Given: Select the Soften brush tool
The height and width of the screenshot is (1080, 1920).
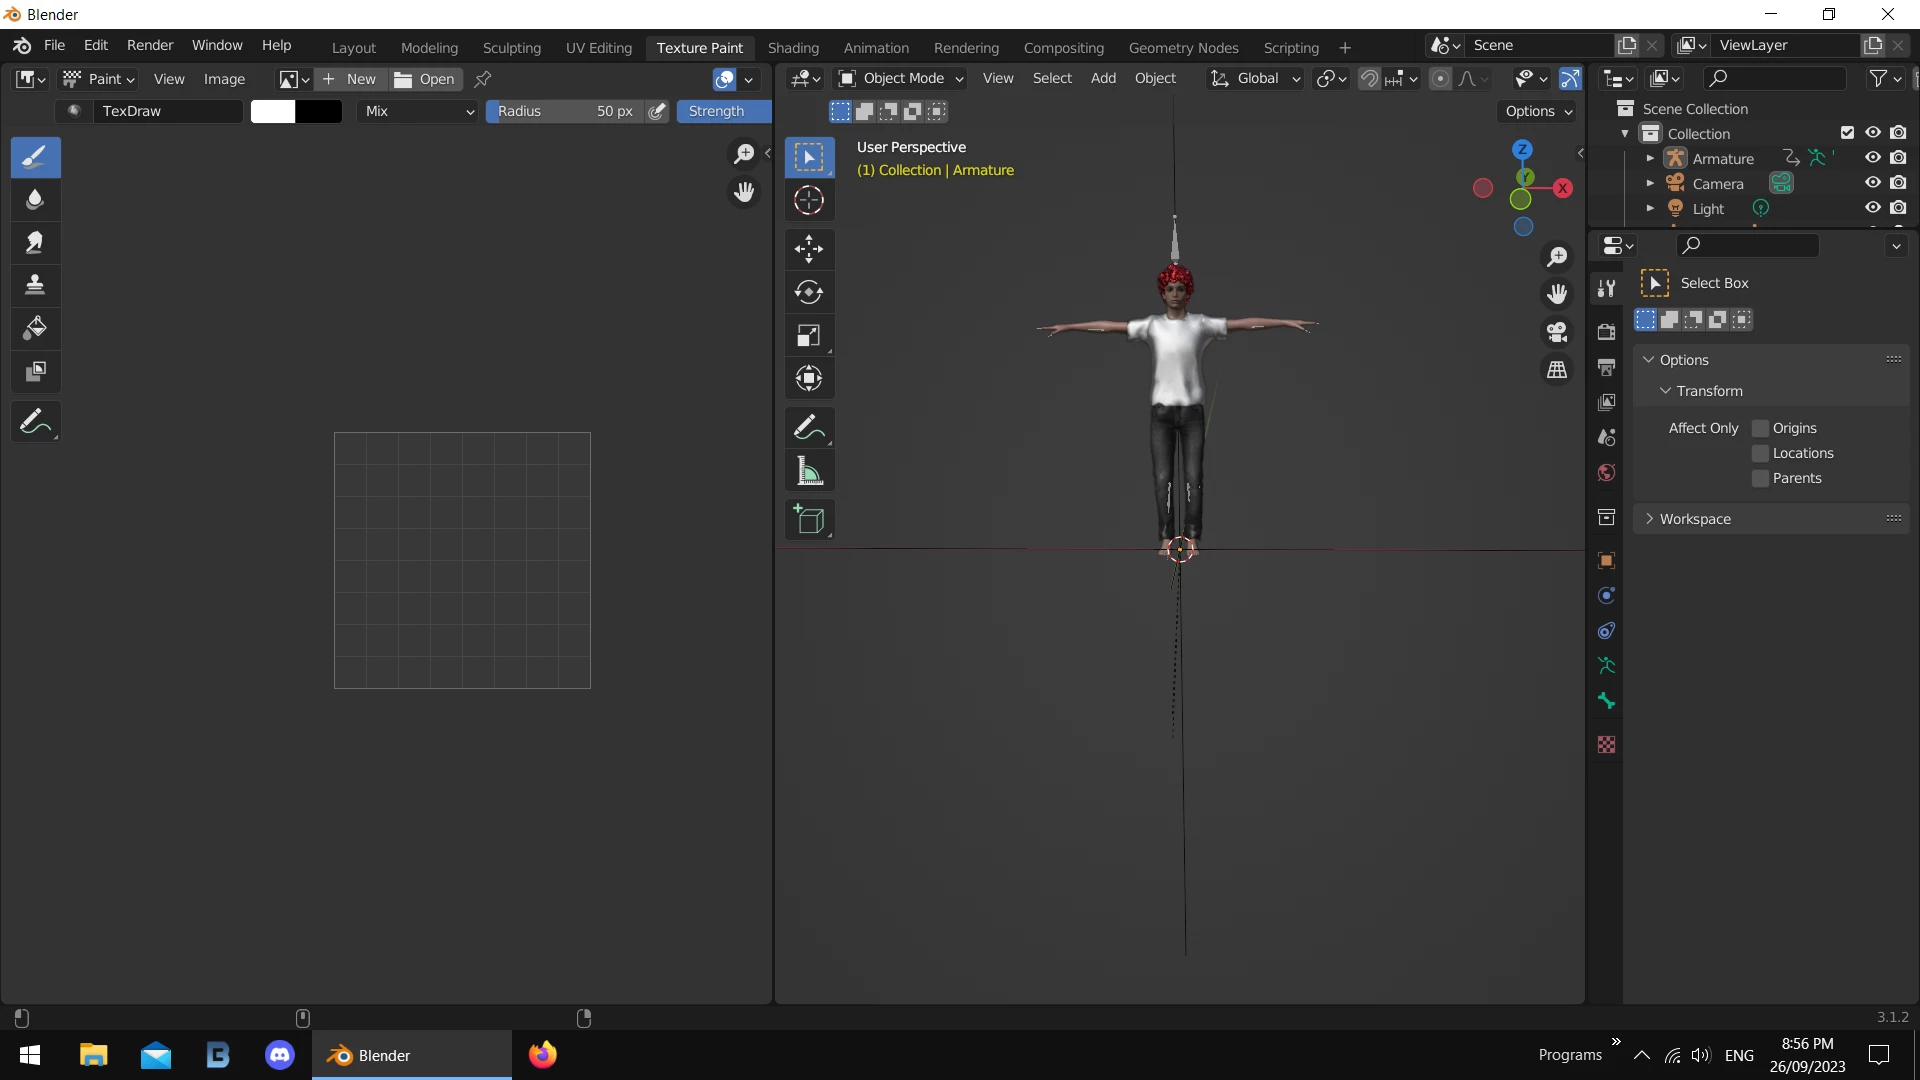Looking at the screenshot, I should click(x=35, y=200).
